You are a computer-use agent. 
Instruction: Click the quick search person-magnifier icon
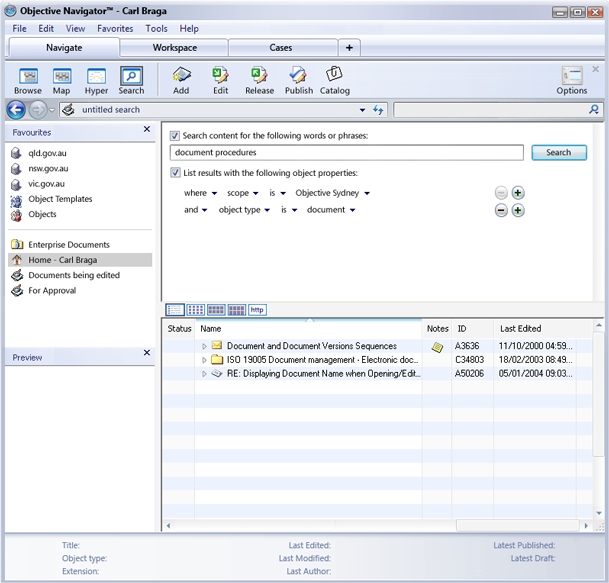593,110
